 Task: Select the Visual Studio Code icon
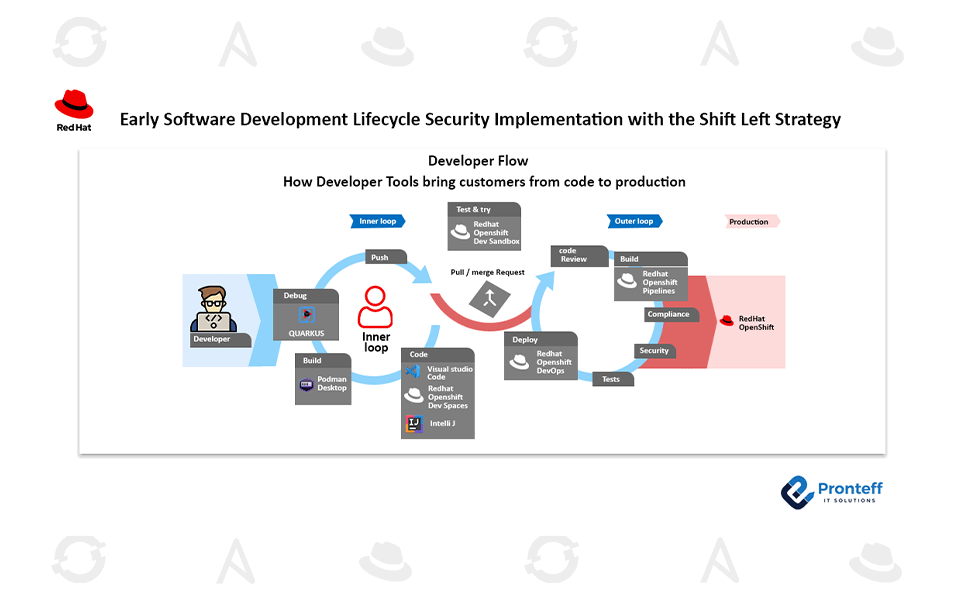point(413,372)
